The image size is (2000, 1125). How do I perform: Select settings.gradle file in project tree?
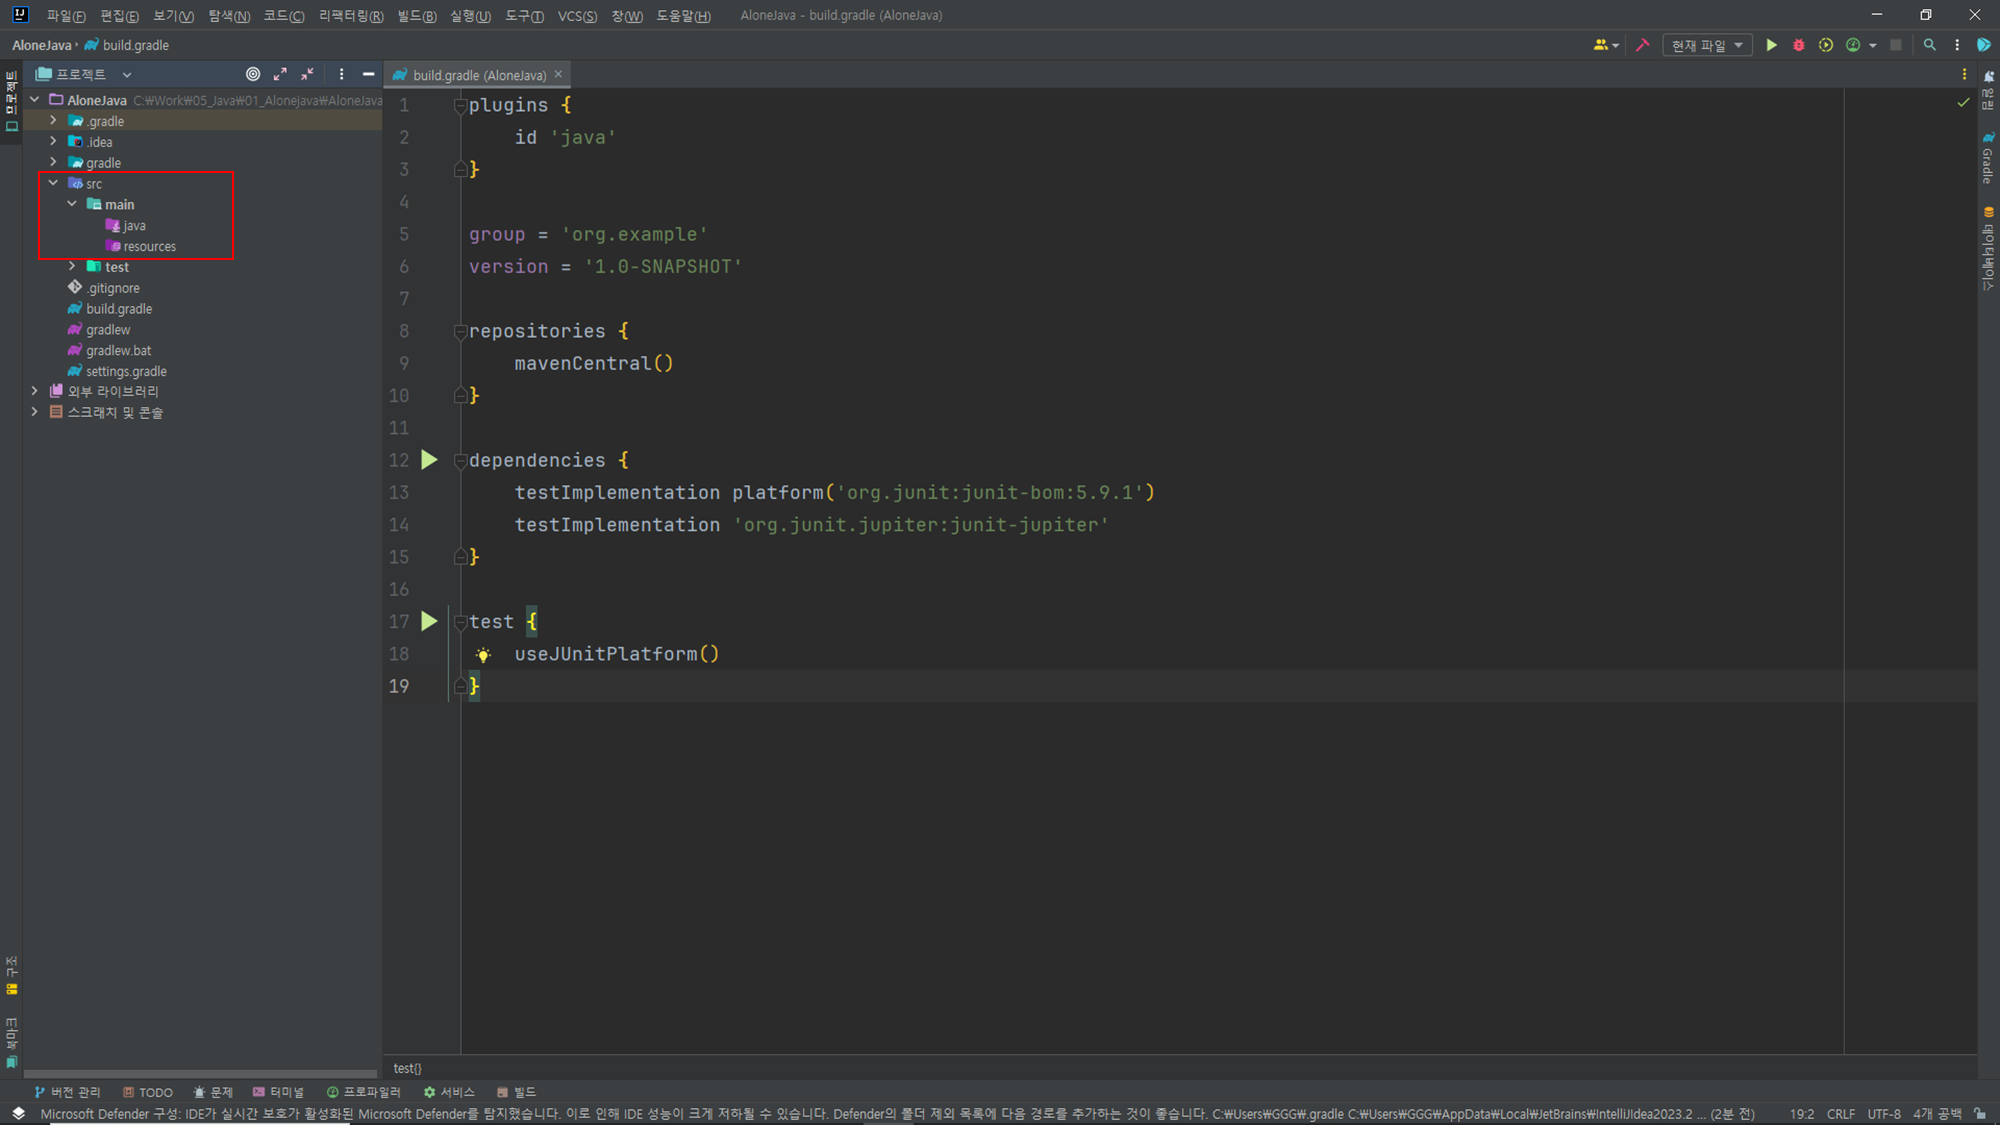pyautogui.click(x=126, y=371)
